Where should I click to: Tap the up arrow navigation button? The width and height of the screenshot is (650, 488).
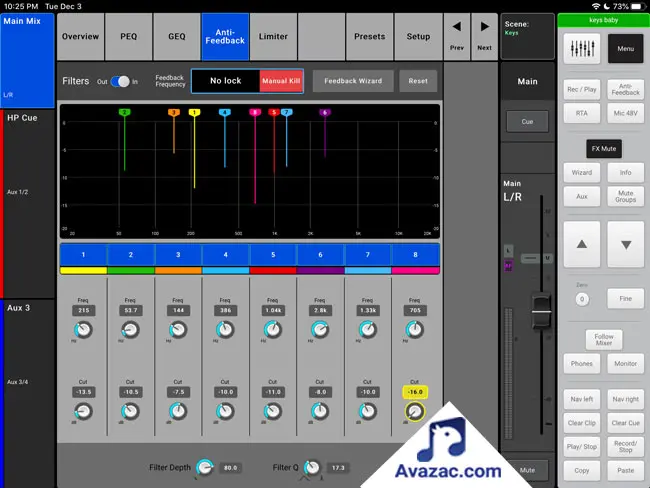point(582,244)
